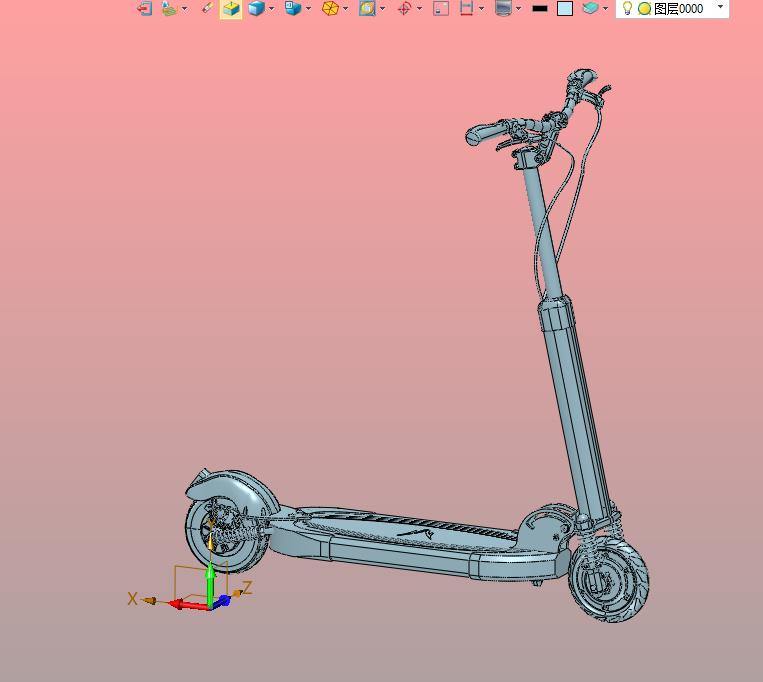763x682 pixels.
Task: Select the eraser/brush tool icon
Action: point(208,8)
